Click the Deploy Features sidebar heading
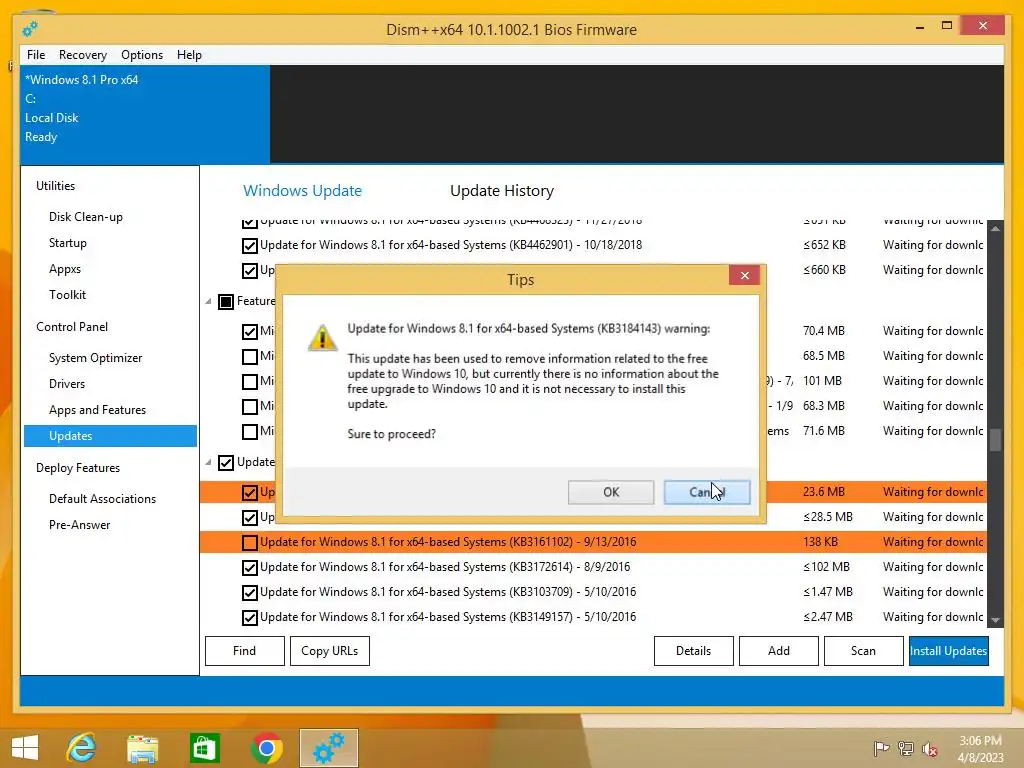Screen dimensions: 1024x768 [78, 468]
